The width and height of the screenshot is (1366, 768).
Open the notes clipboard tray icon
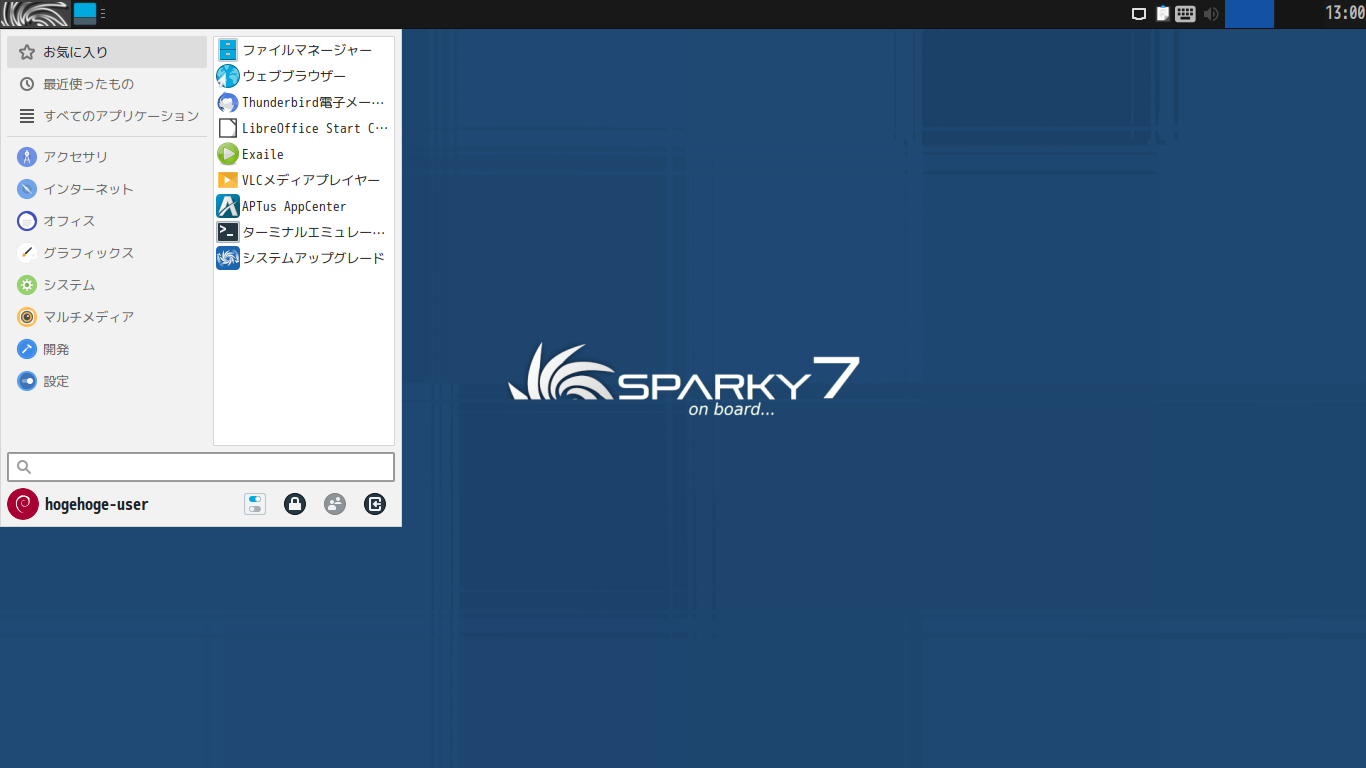tap(1163, 14)
